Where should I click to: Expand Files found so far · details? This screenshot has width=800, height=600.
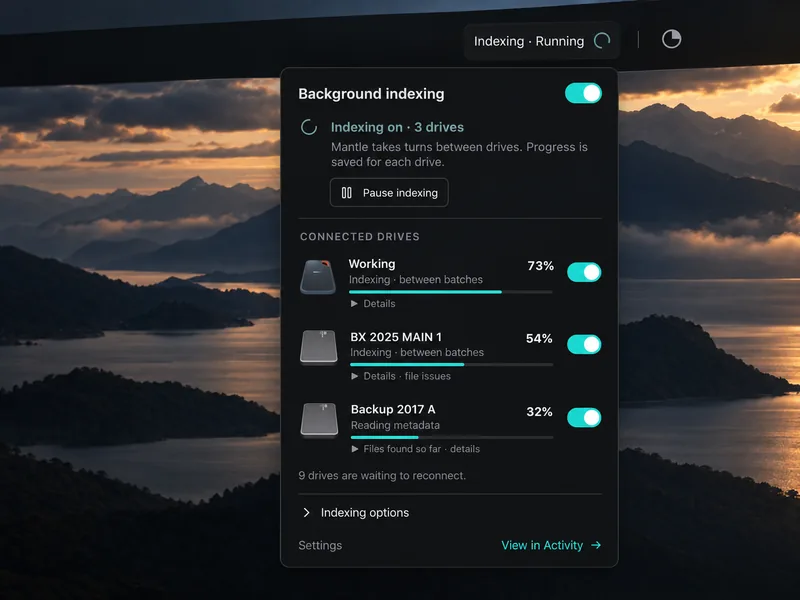(x=416, y=449)
